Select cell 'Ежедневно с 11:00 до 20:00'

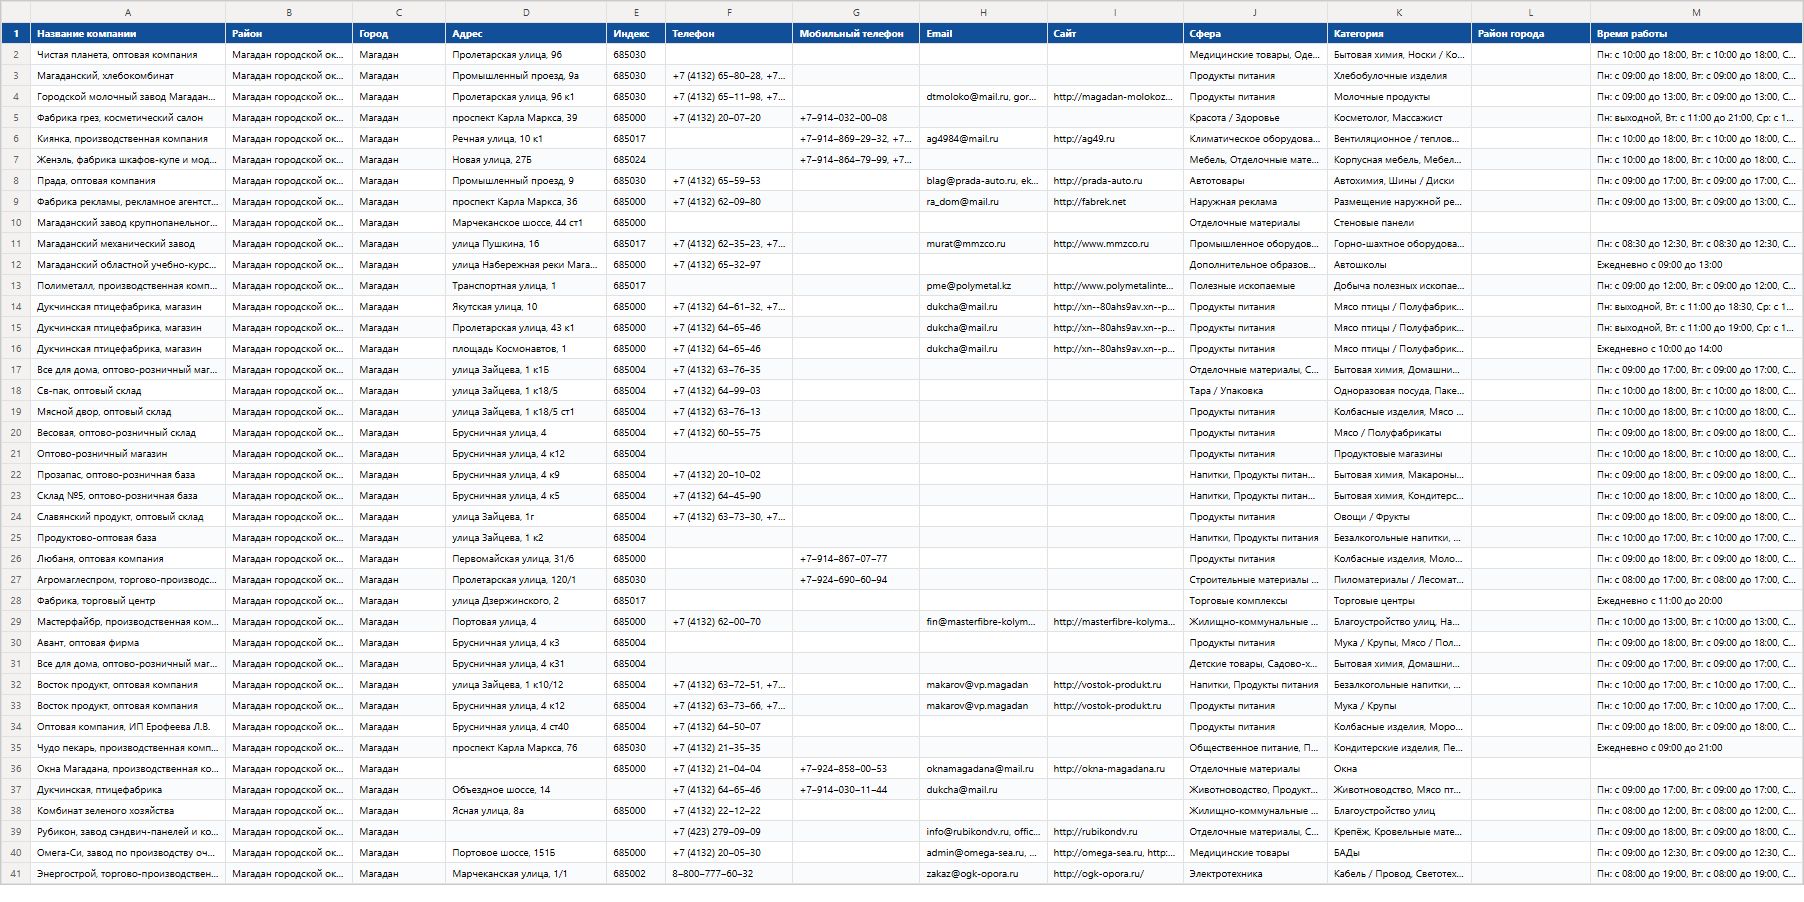coord(1696,601)
